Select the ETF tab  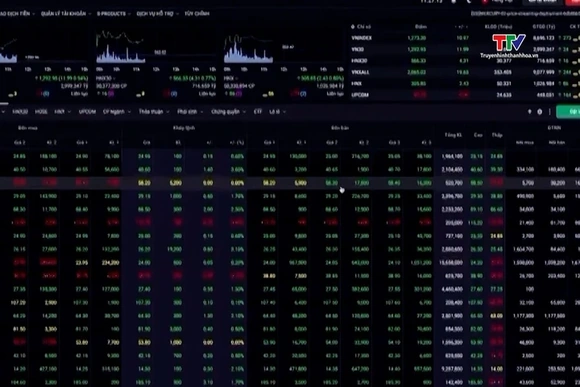(258, 112)
